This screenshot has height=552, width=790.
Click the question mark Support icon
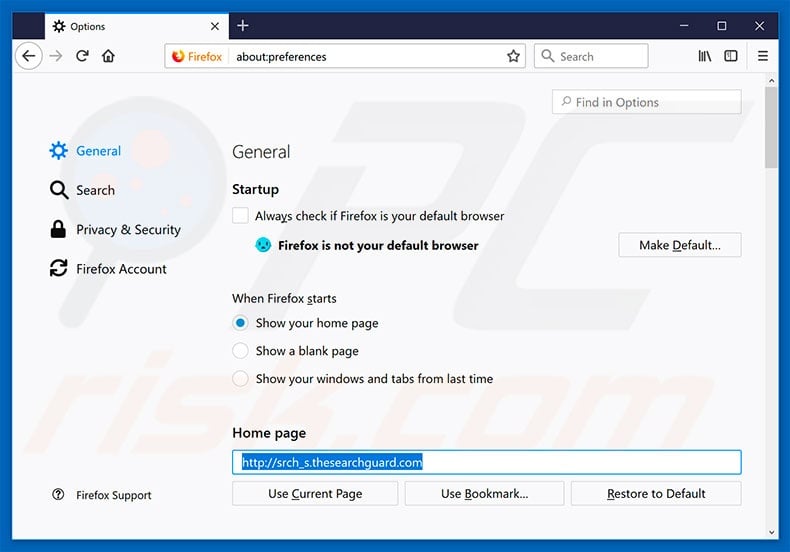pos(58,495)
